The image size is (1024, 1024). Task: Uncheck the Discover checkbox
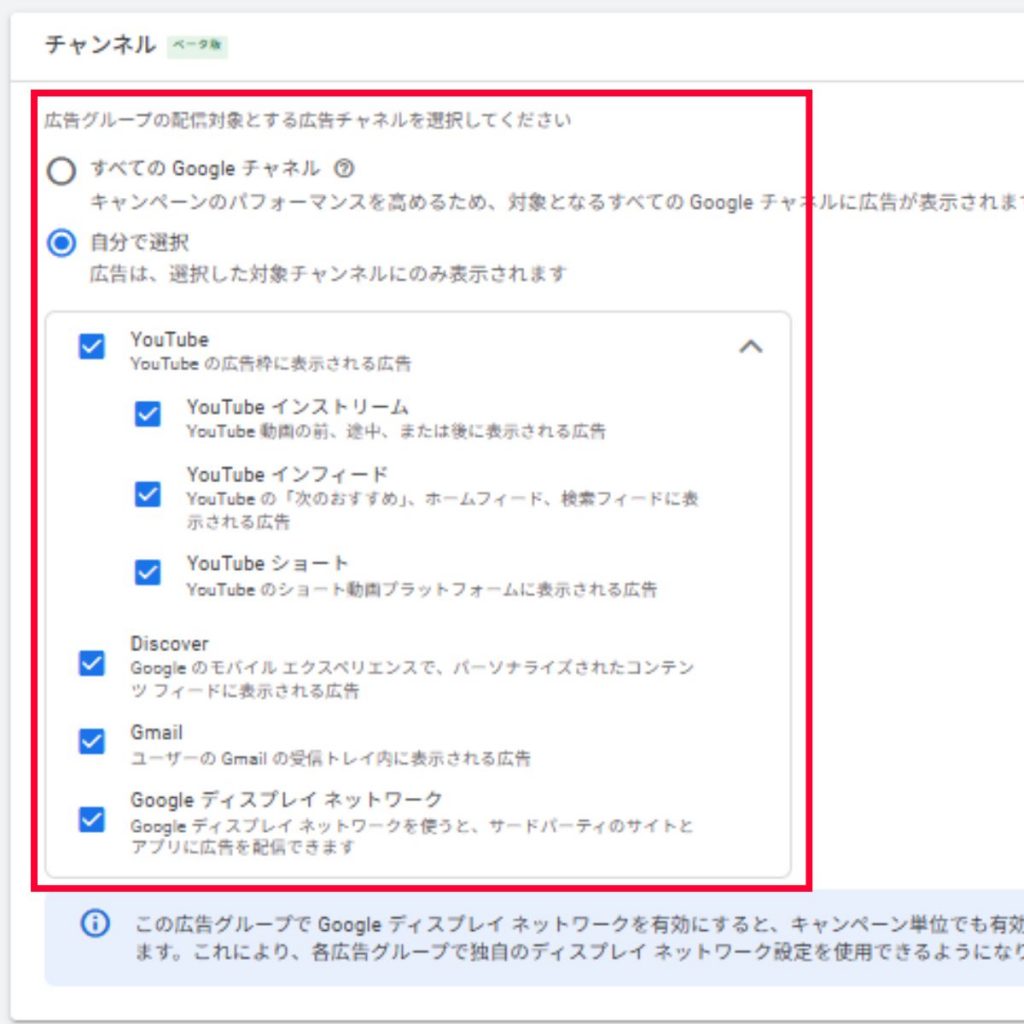[91, 663]
